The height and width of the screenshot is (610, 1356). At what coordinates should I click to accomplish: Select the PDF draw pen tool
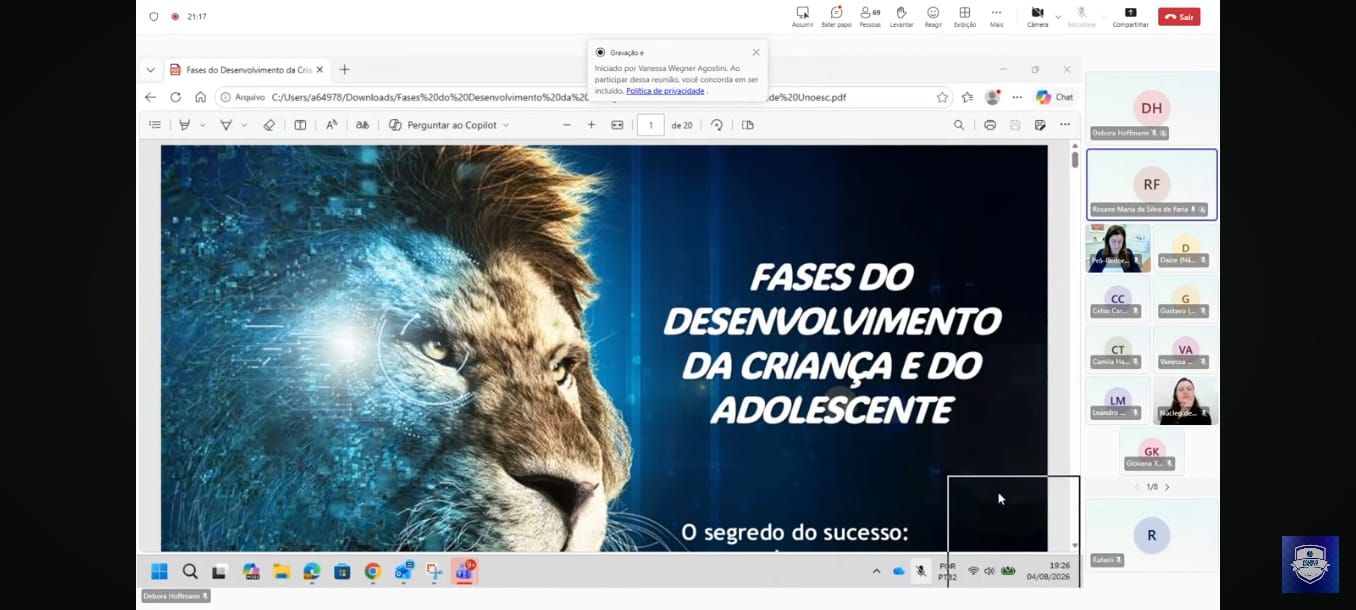click(226, 125)
